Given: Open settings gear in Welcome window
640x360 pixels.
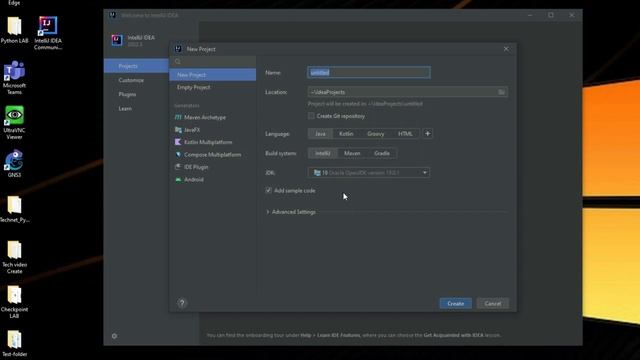Looking at the screenshot, I should point(114,336).
